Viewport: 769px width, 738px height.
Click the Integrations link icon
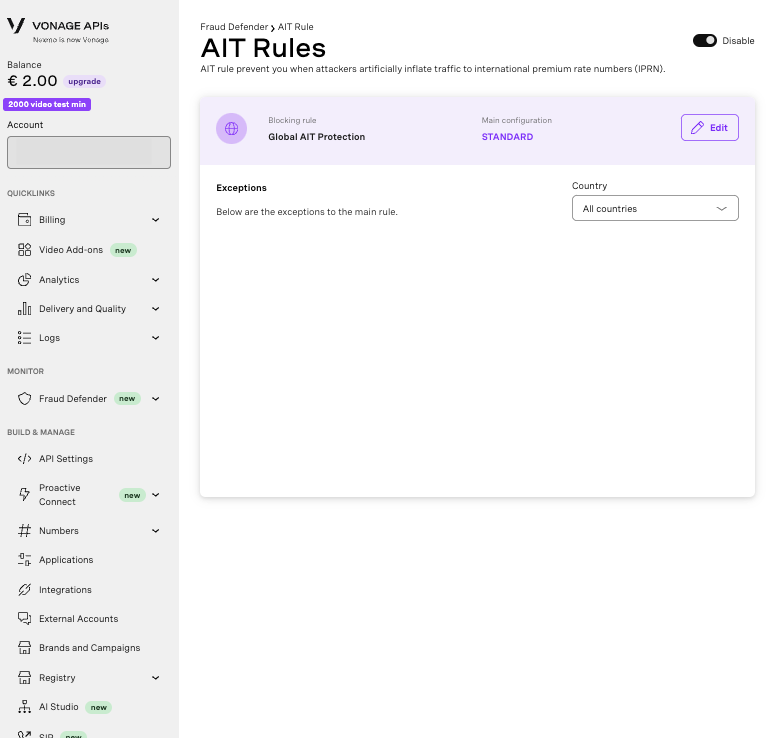tap(25, 589)
